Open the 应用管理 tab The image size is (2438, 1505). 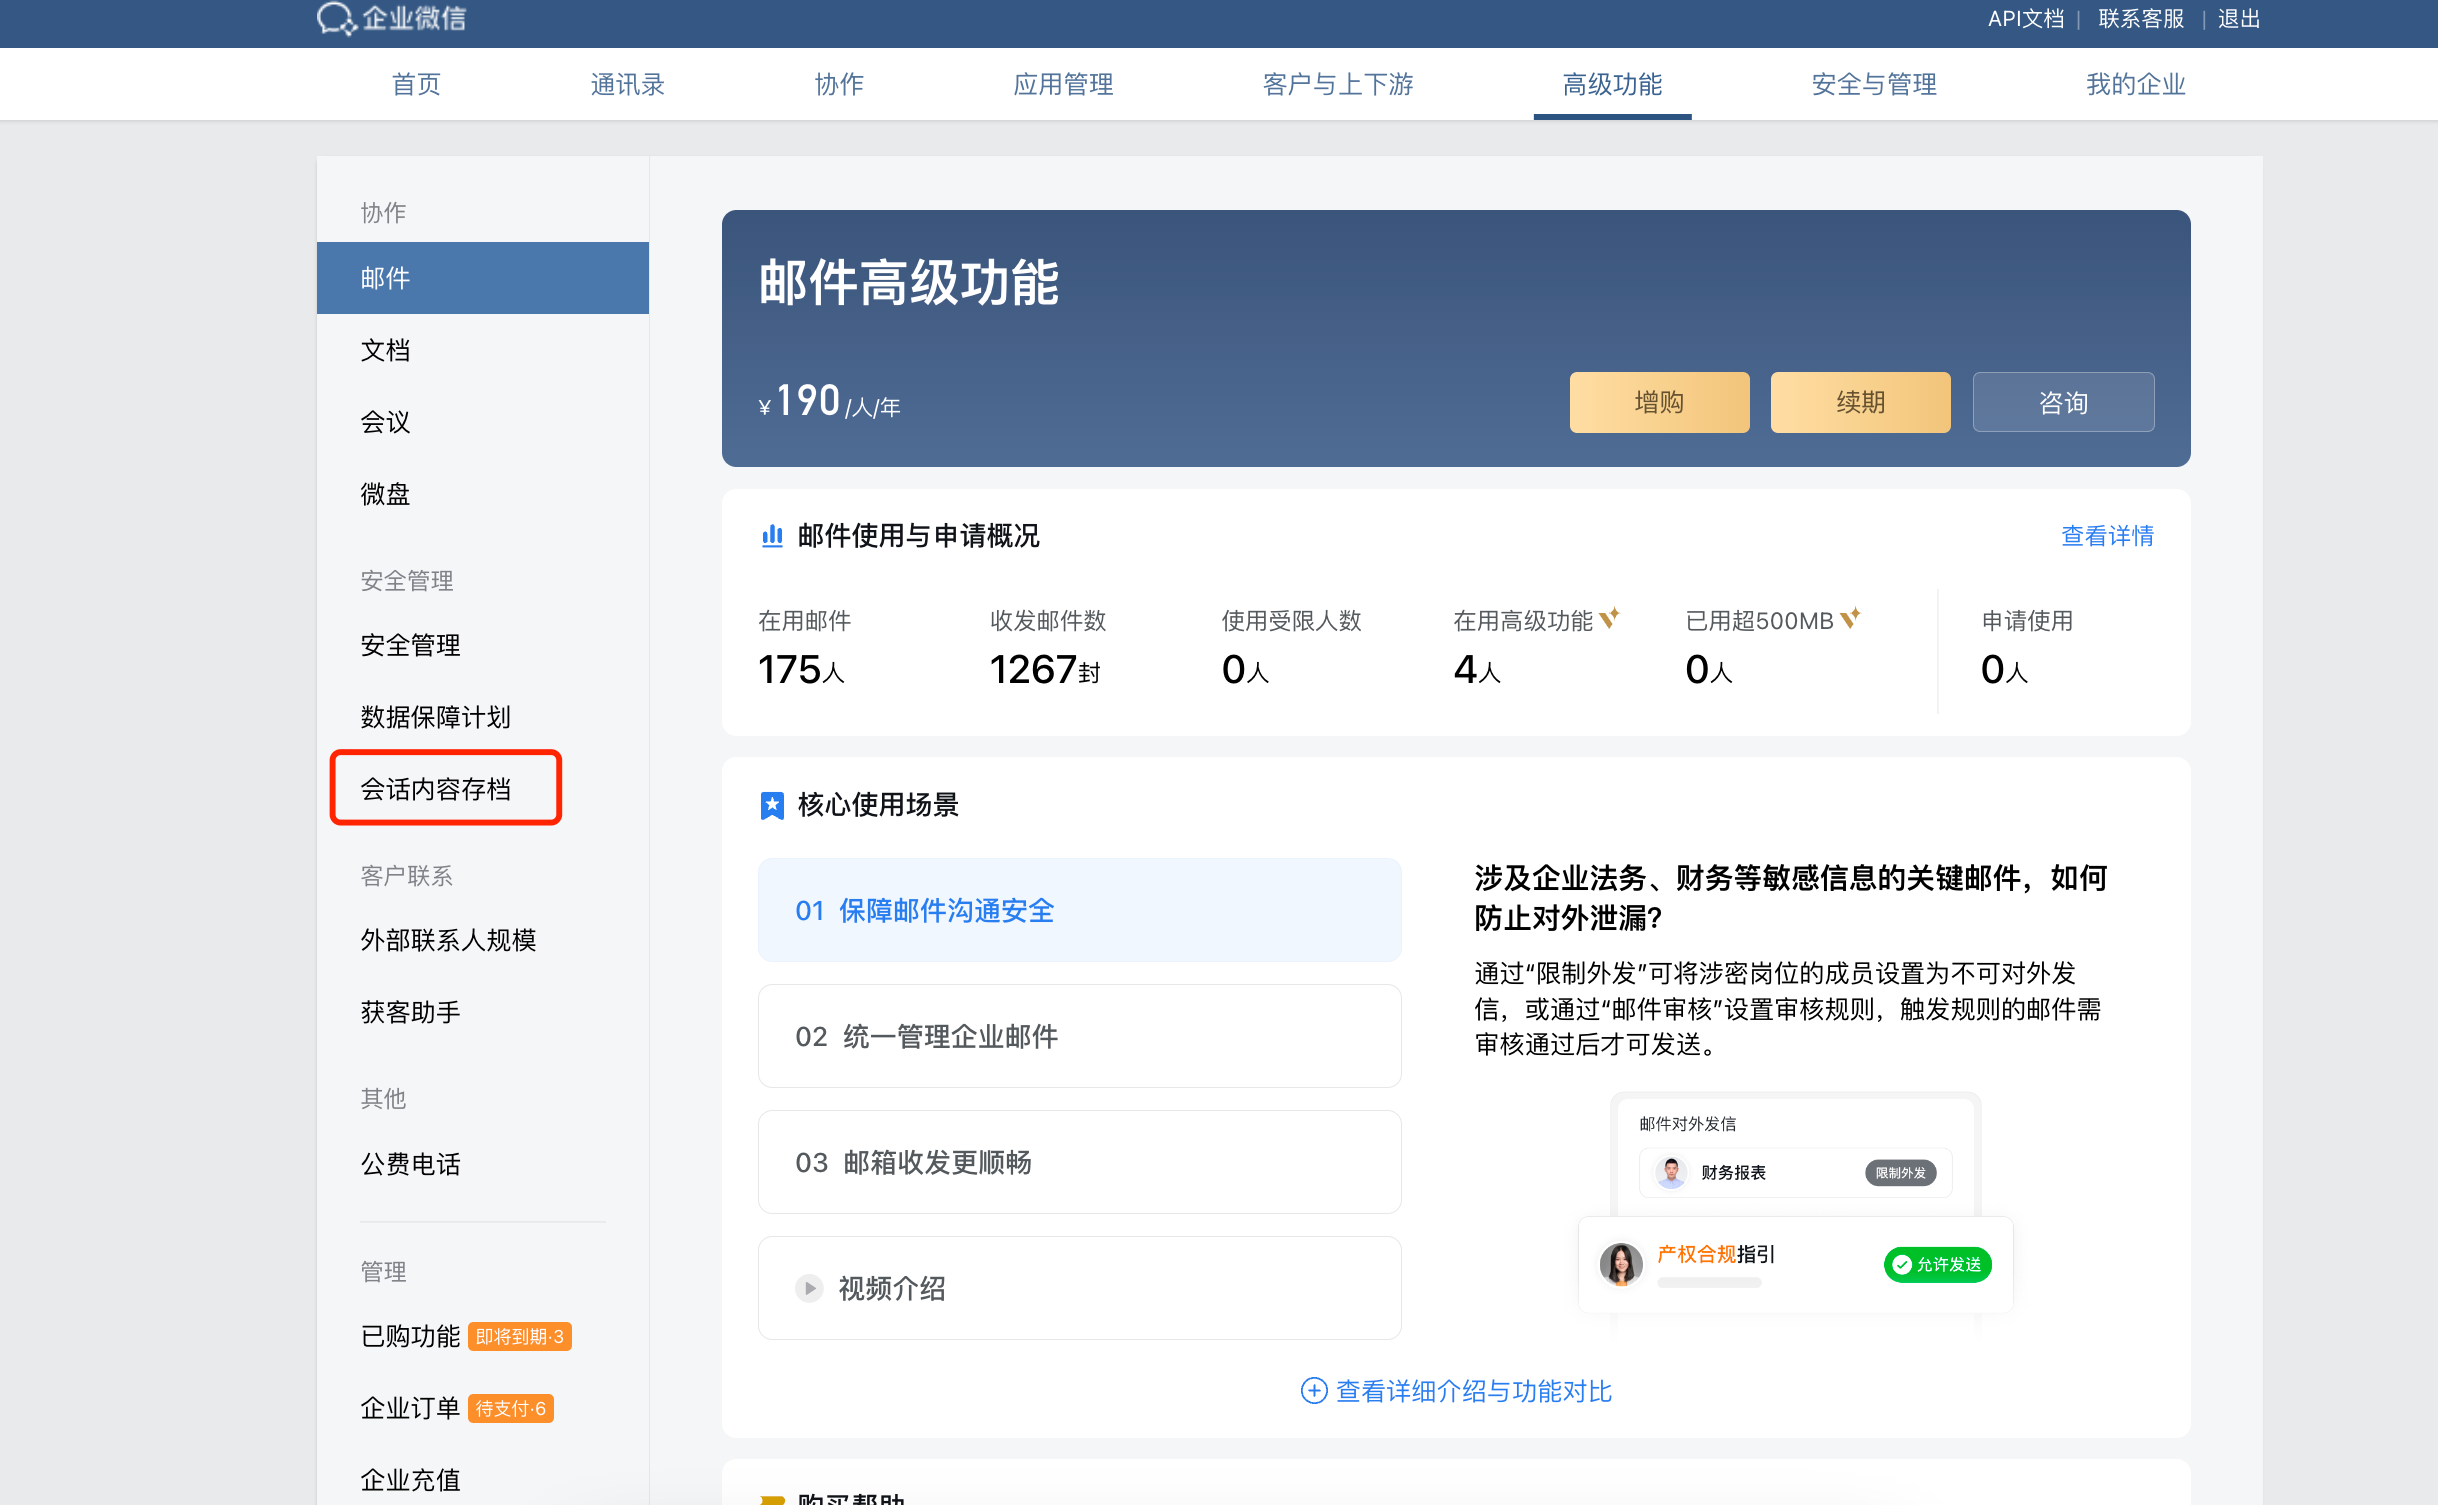click(1063, 84)
